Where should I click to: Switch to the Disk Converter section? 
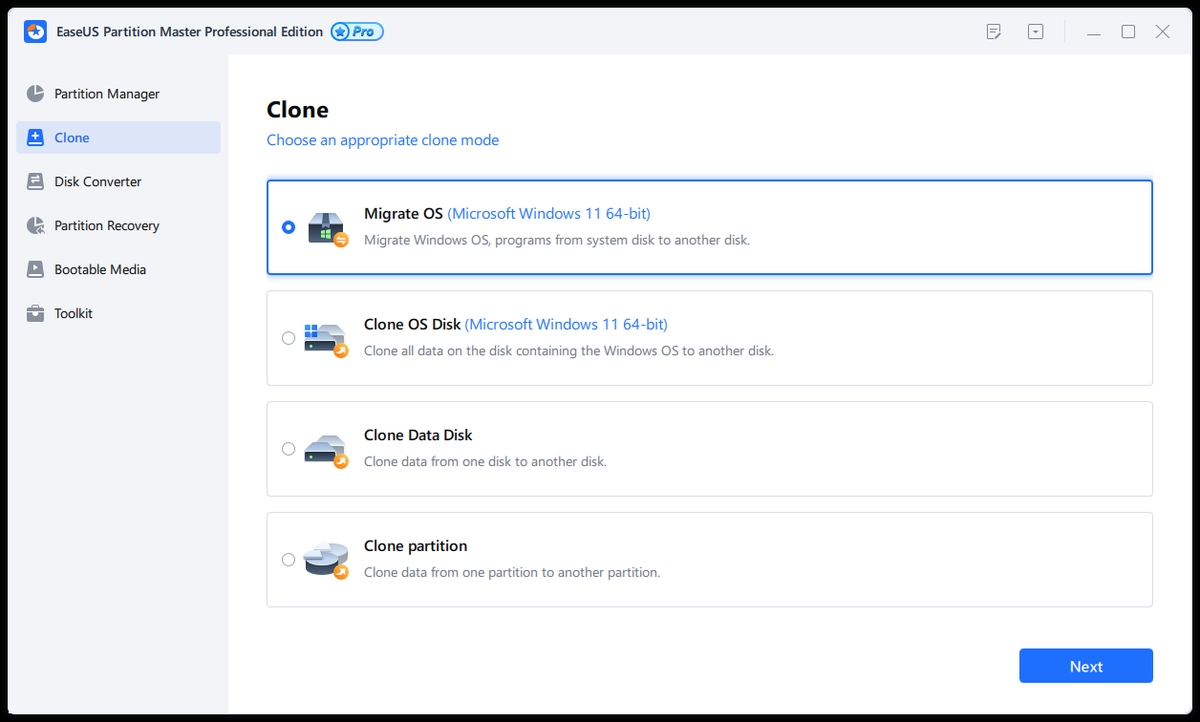[98, 182]
